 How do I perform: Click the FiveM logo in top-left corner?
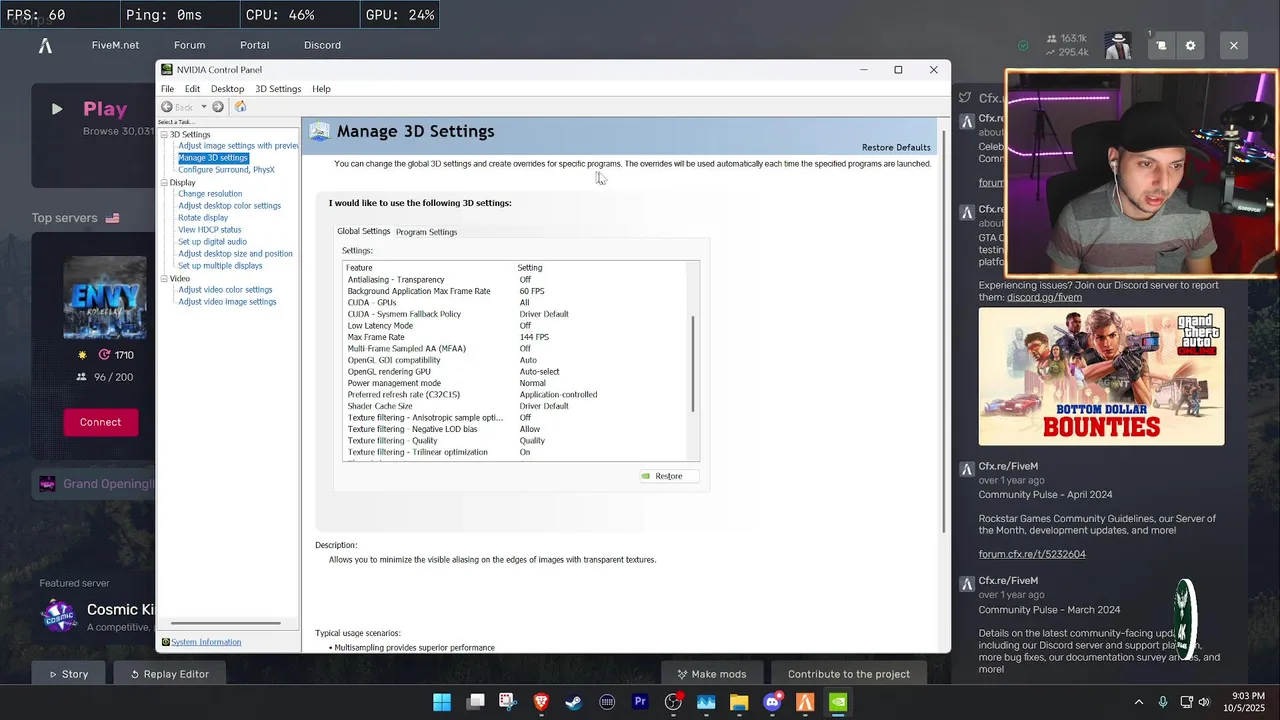[x=45, y=45]
